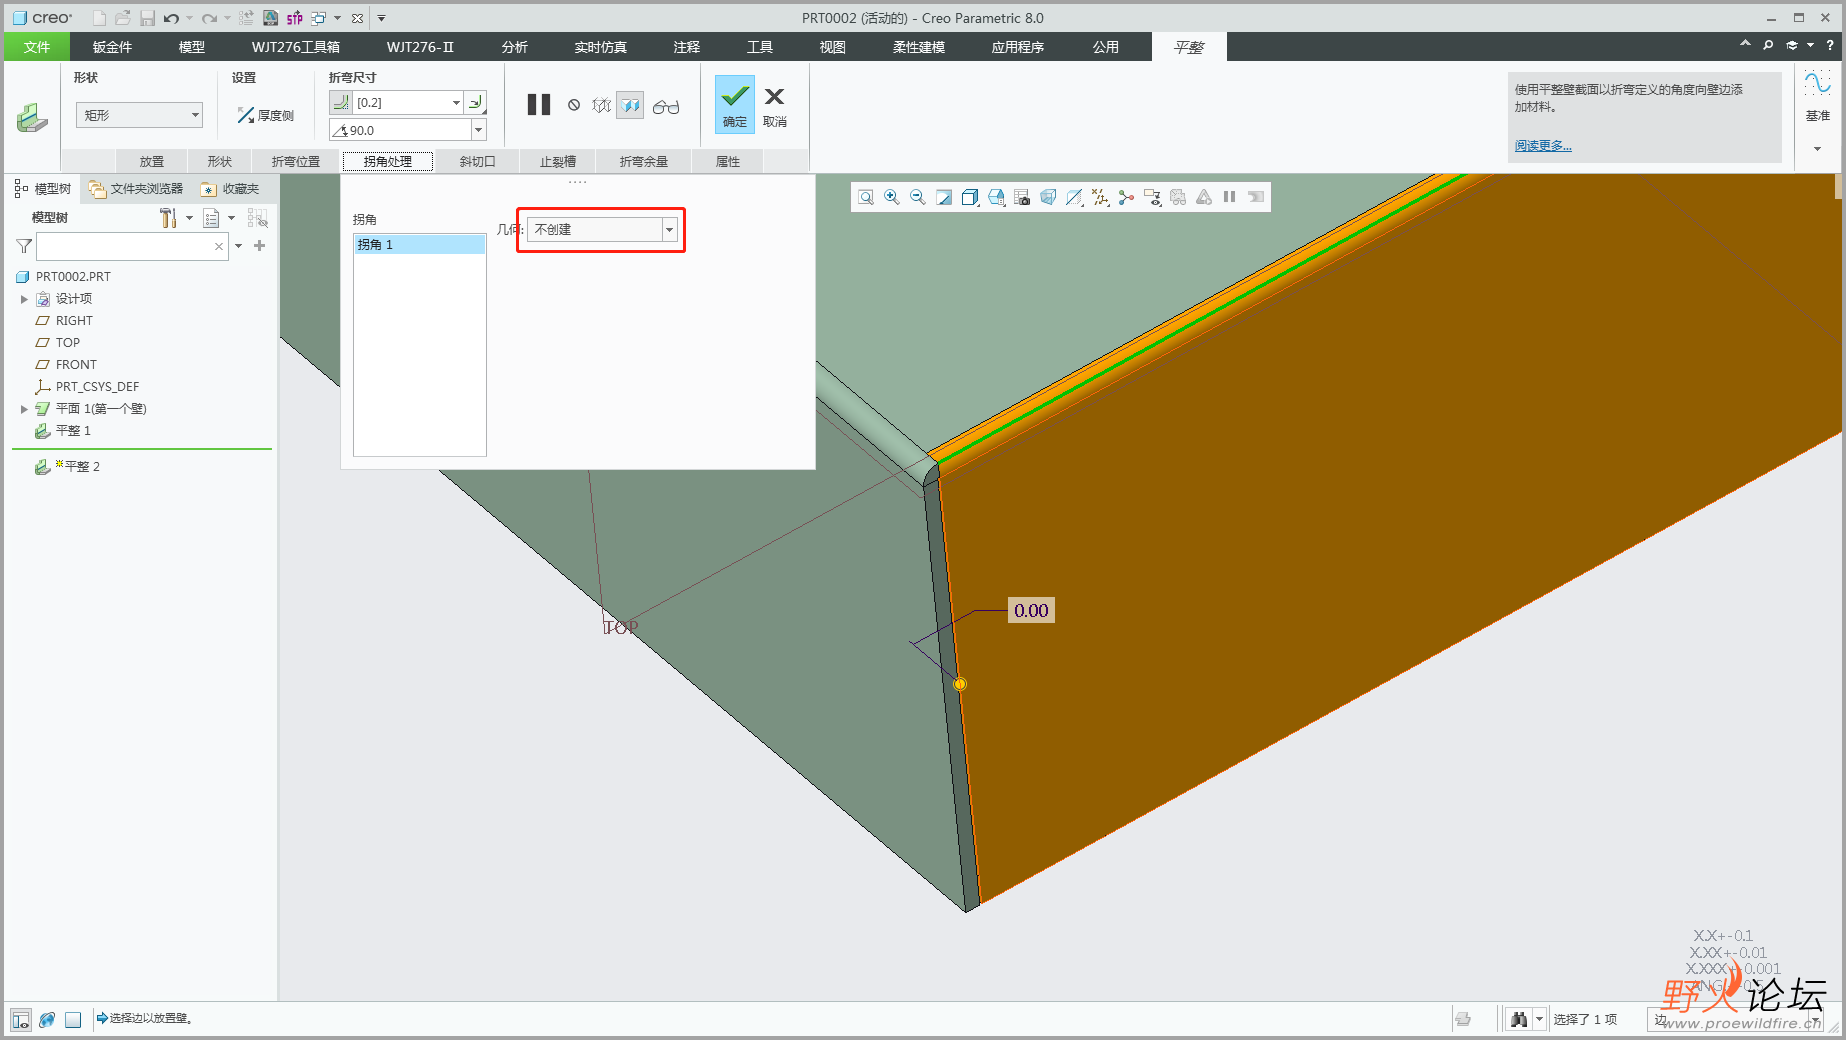
Task: Click the Redo arrow icon
Action: click(209, 18)
